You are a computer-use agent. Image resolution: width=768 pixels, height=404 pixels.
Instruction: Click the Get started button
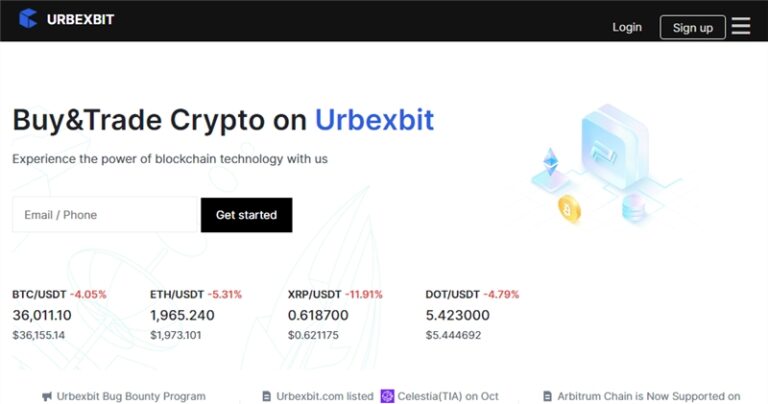coord(246,215)
